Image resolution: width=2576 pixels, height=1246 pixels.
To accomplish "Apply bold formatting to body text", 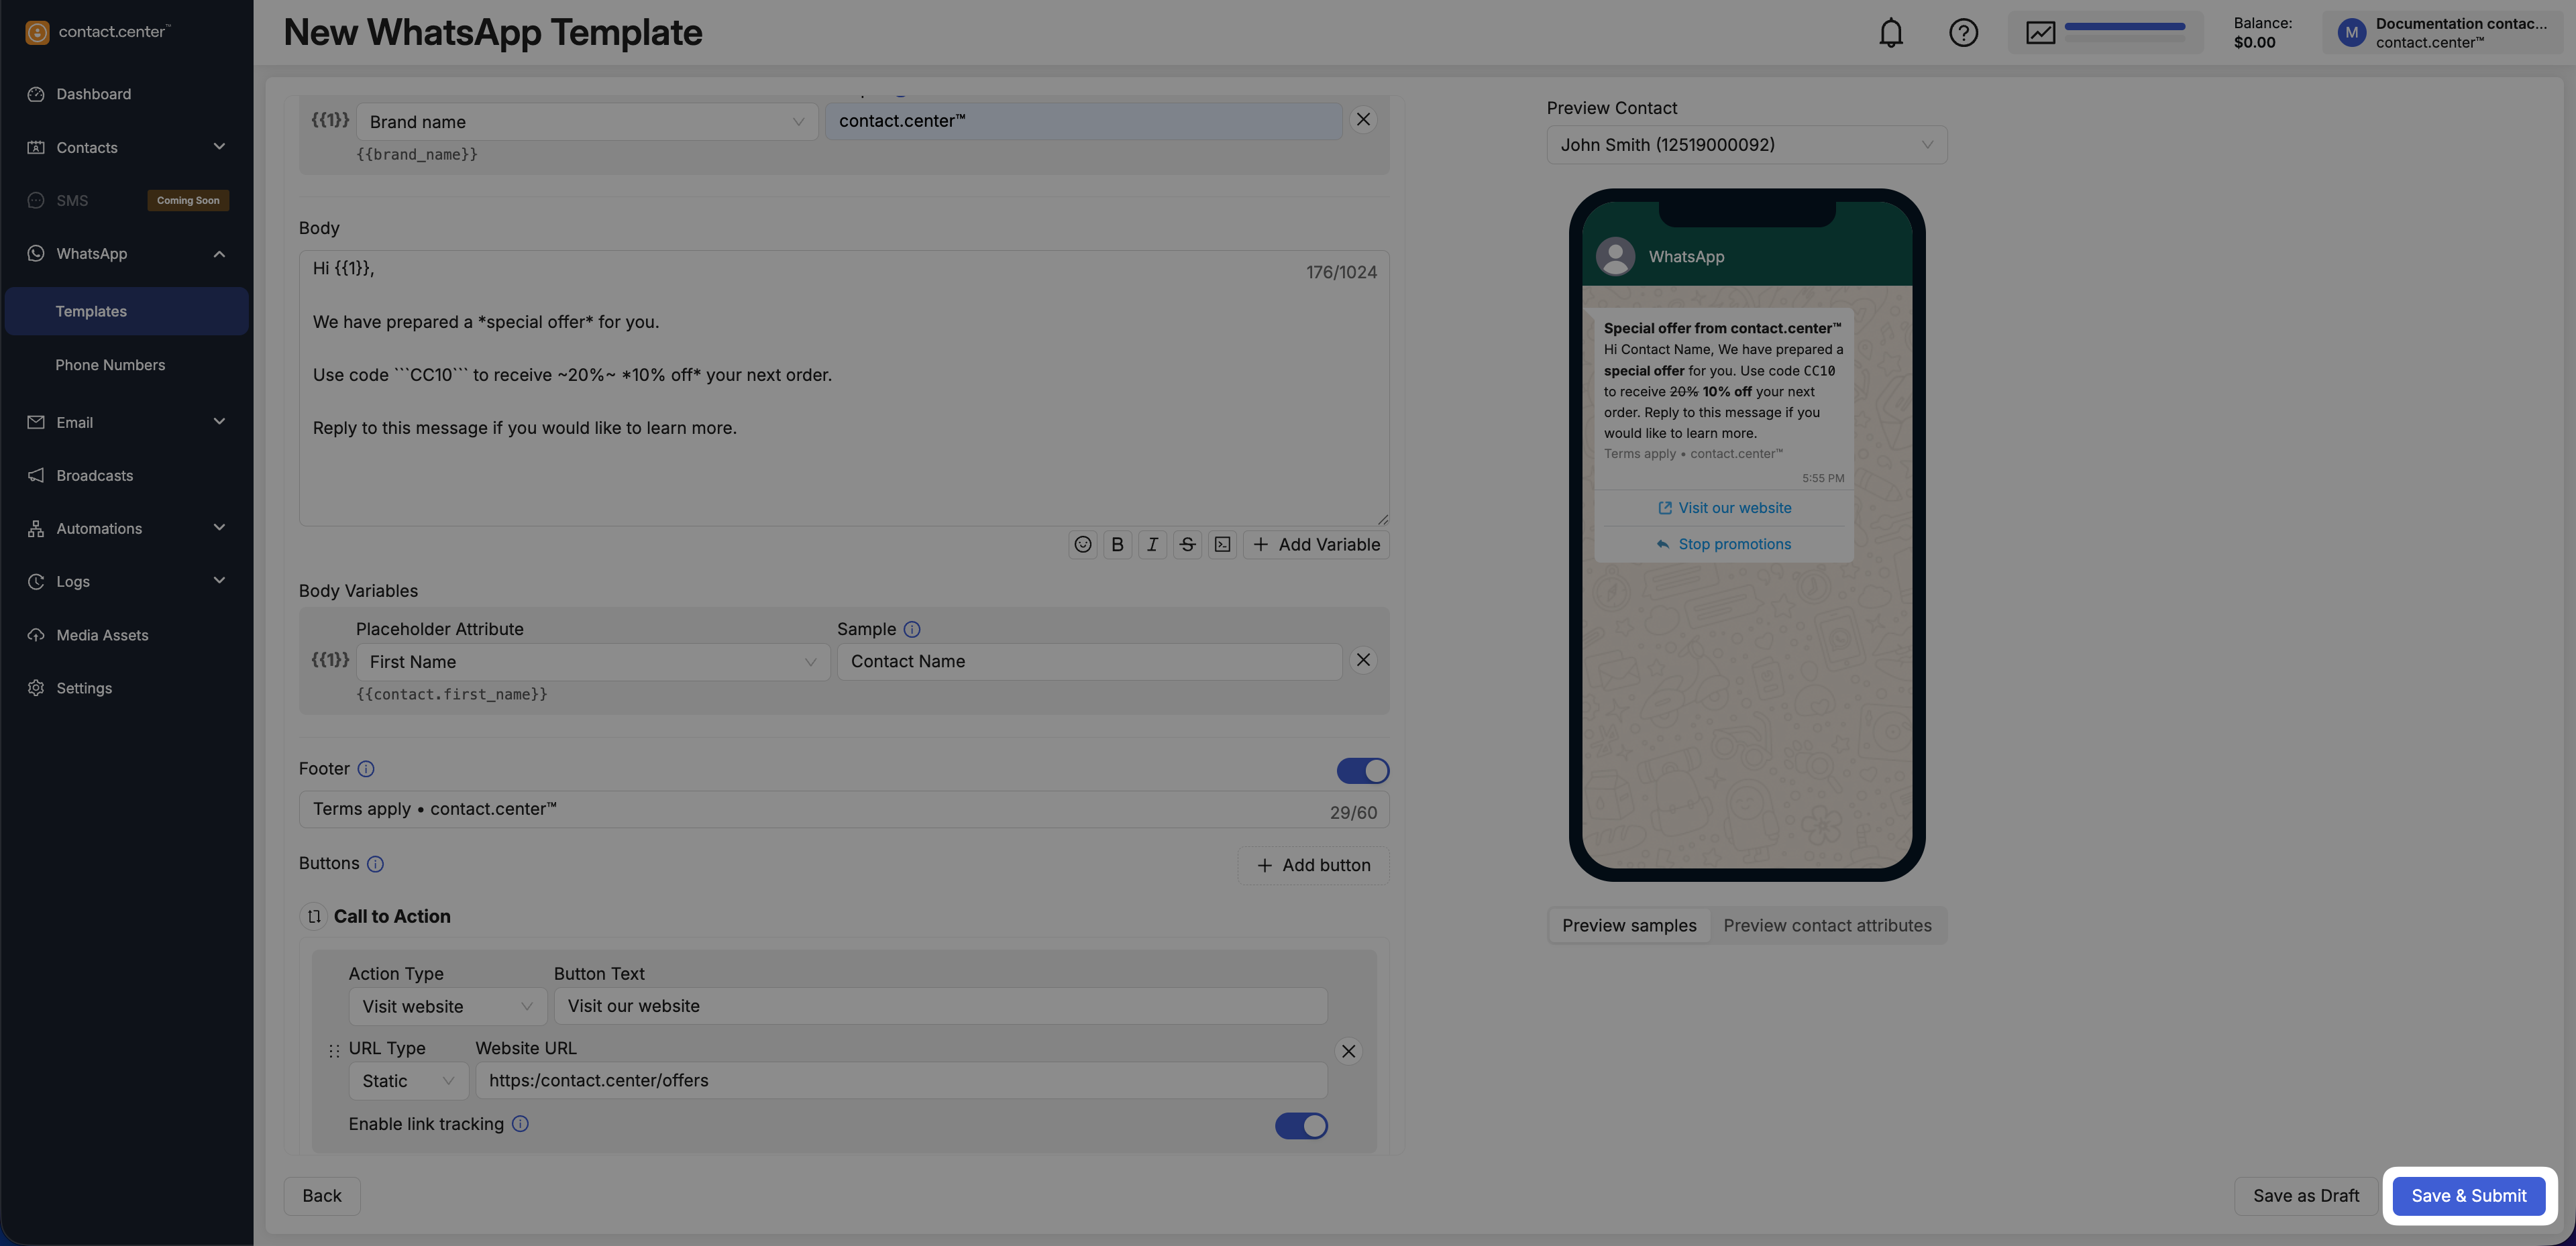I will pyautogui.click(x=1117, y=545).
